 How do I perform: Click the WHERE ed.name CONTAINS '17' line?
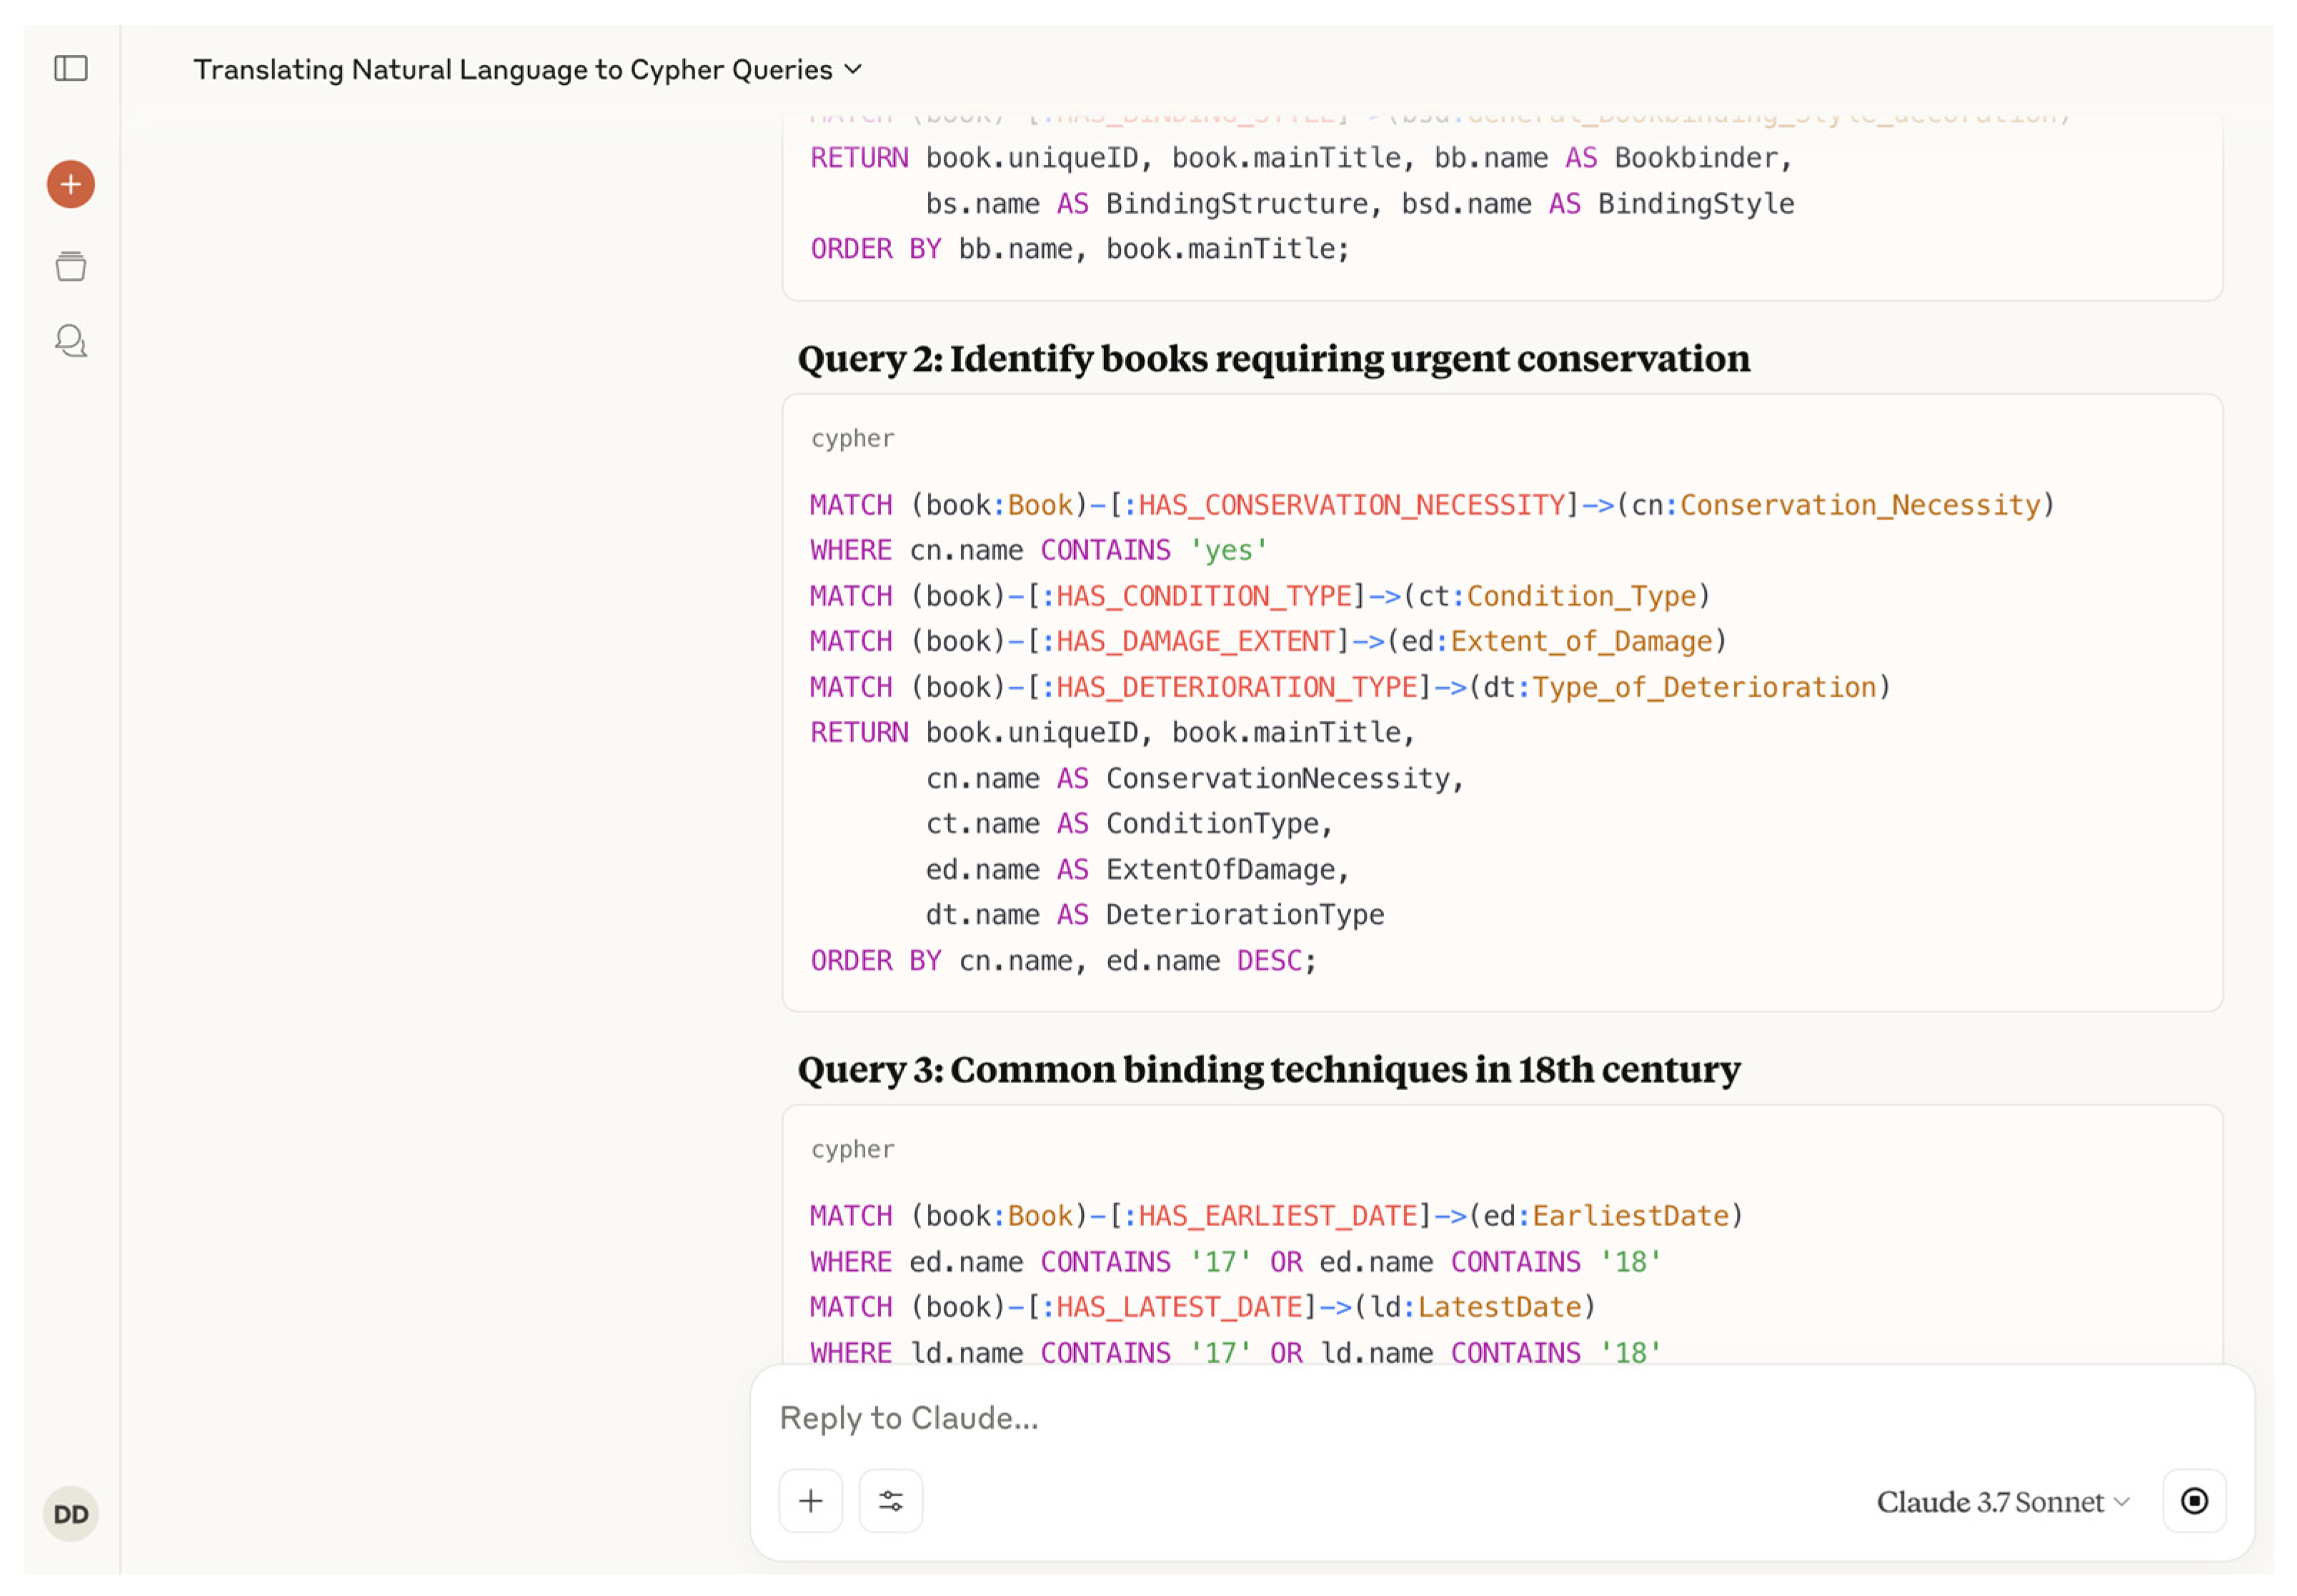1235,1262
